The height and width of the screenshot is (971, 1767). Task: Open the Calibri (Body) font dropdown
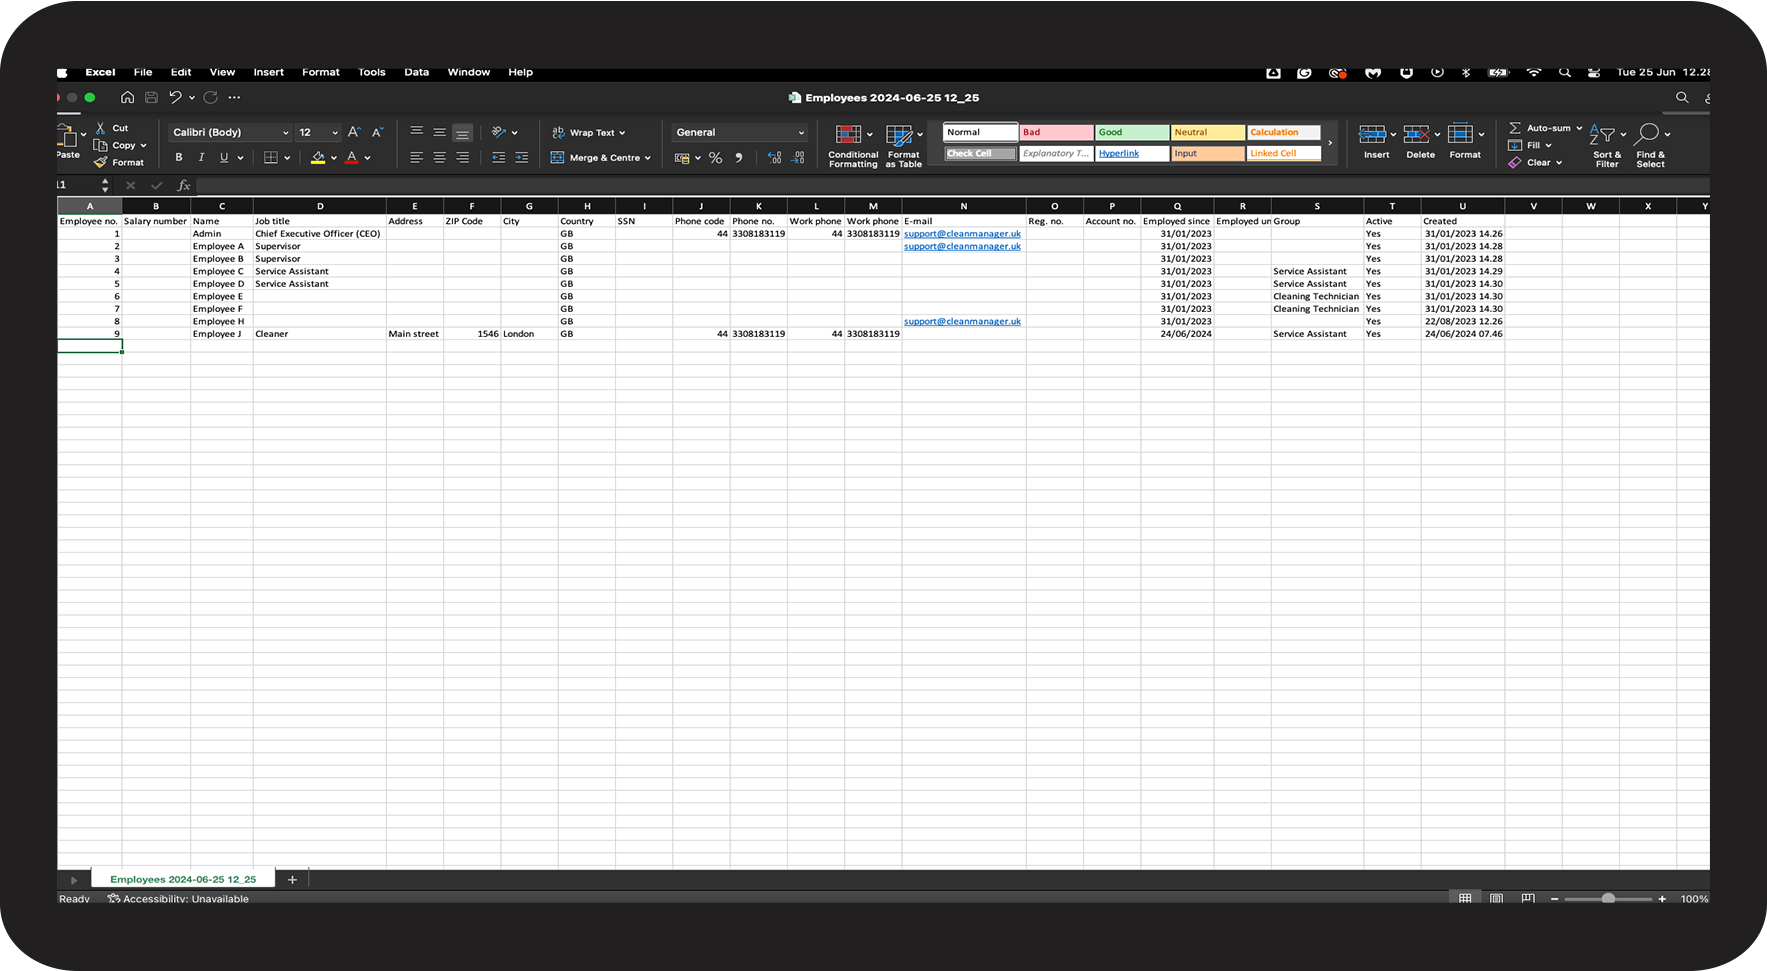pyautogui.click(x=230, y=133)
